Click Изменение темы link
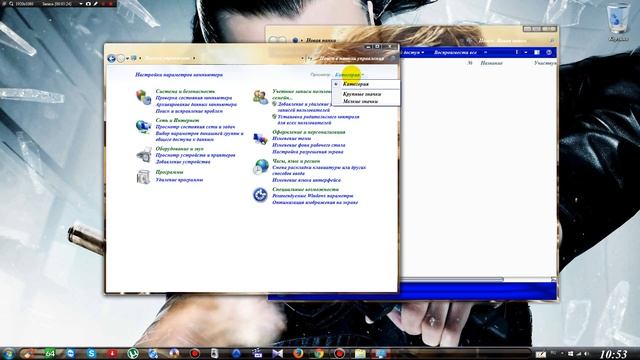This screenshot has width=640, height=360. coord(291,138)
